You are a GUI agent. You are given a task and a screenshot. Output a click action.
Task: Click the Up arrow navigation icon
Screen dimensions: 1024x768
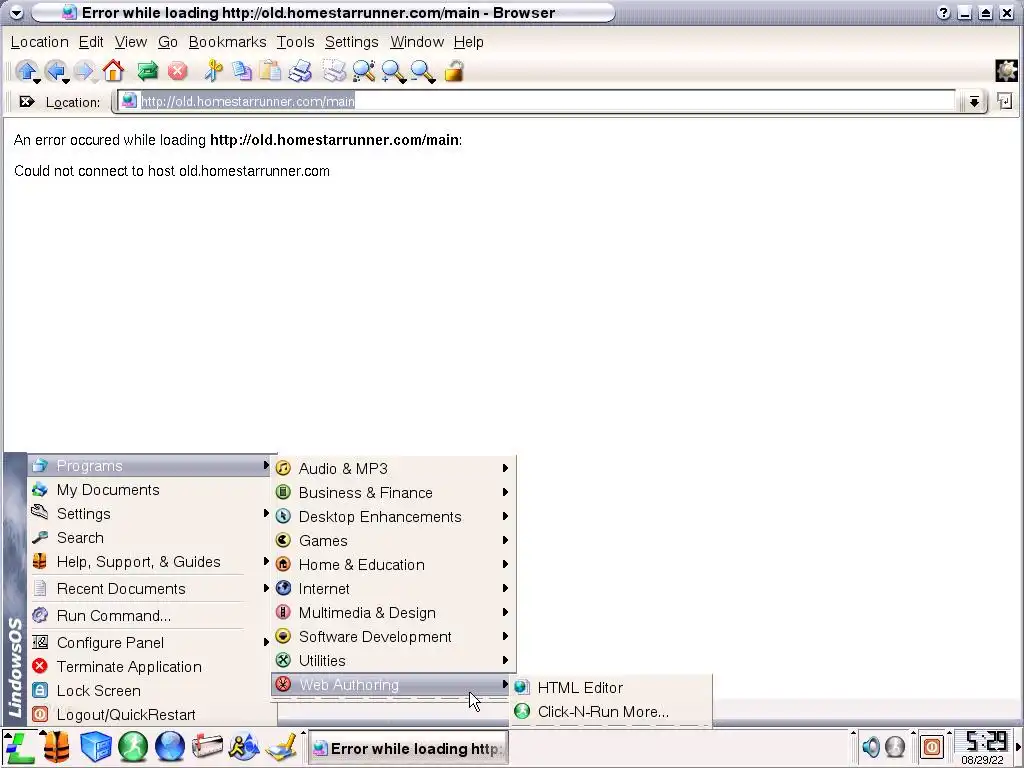click(26, 71)
